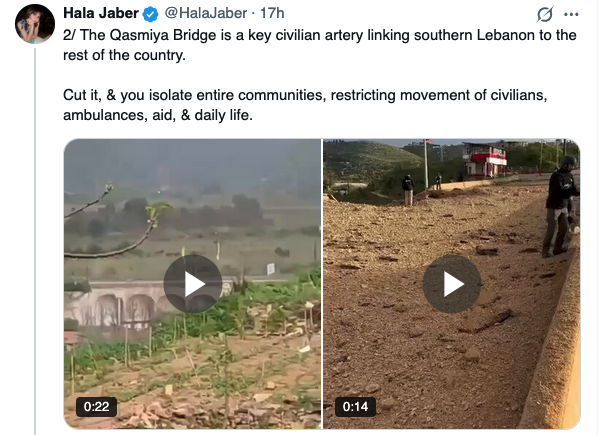The height and width of the screenshot is (435, 598).
Task: Open the Grok explain icon on tweet
Action: [x=544, y=14]
